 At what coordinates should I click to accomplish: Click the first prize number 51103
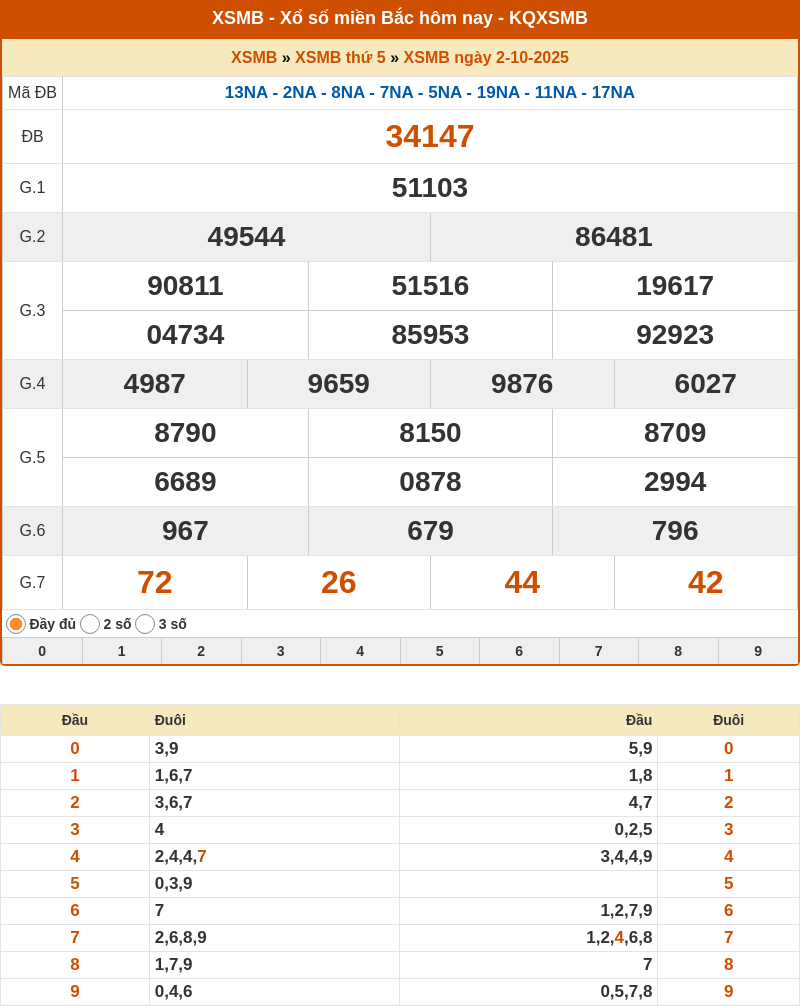[x=430, y=188]
